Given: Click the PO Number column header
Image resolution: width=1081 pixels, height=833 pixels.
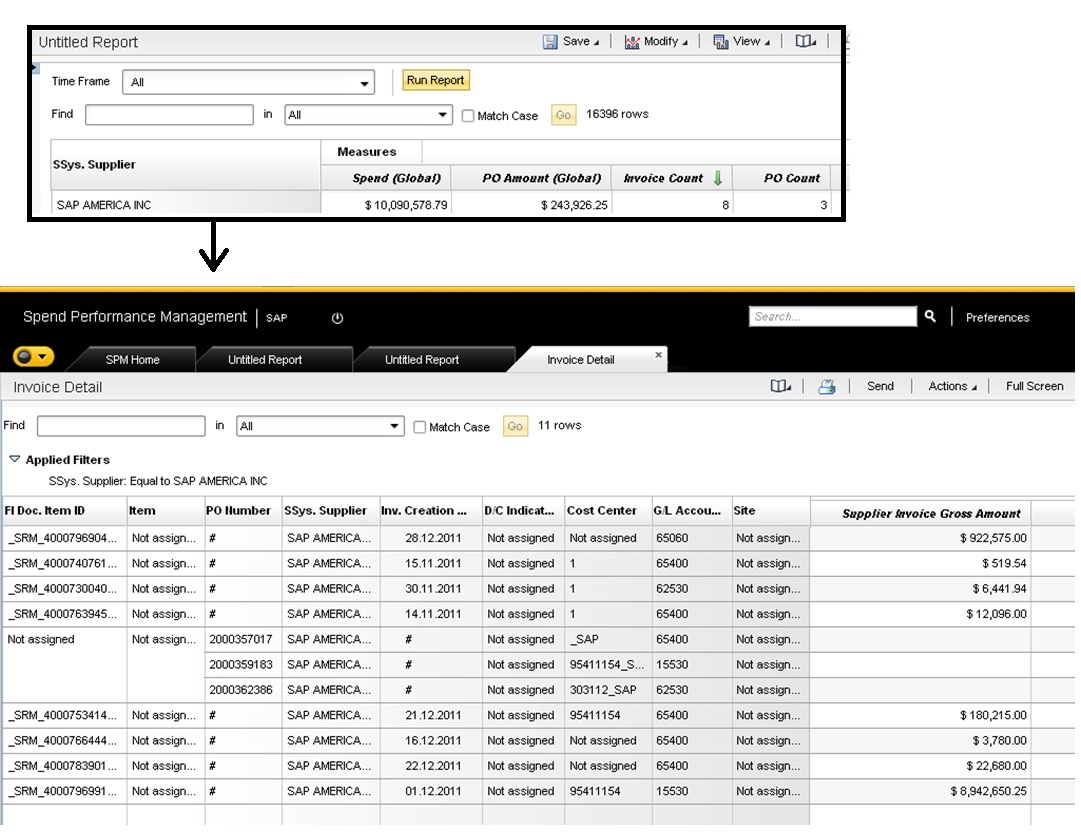Looking at the screenshot, I should 243,511.
